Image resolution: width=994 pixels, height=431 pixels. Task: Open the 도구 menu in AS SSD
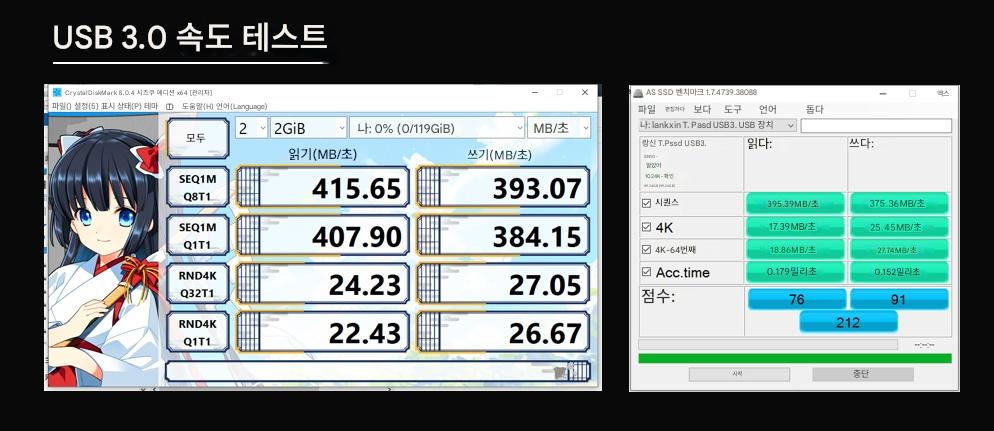click(733, 109)
